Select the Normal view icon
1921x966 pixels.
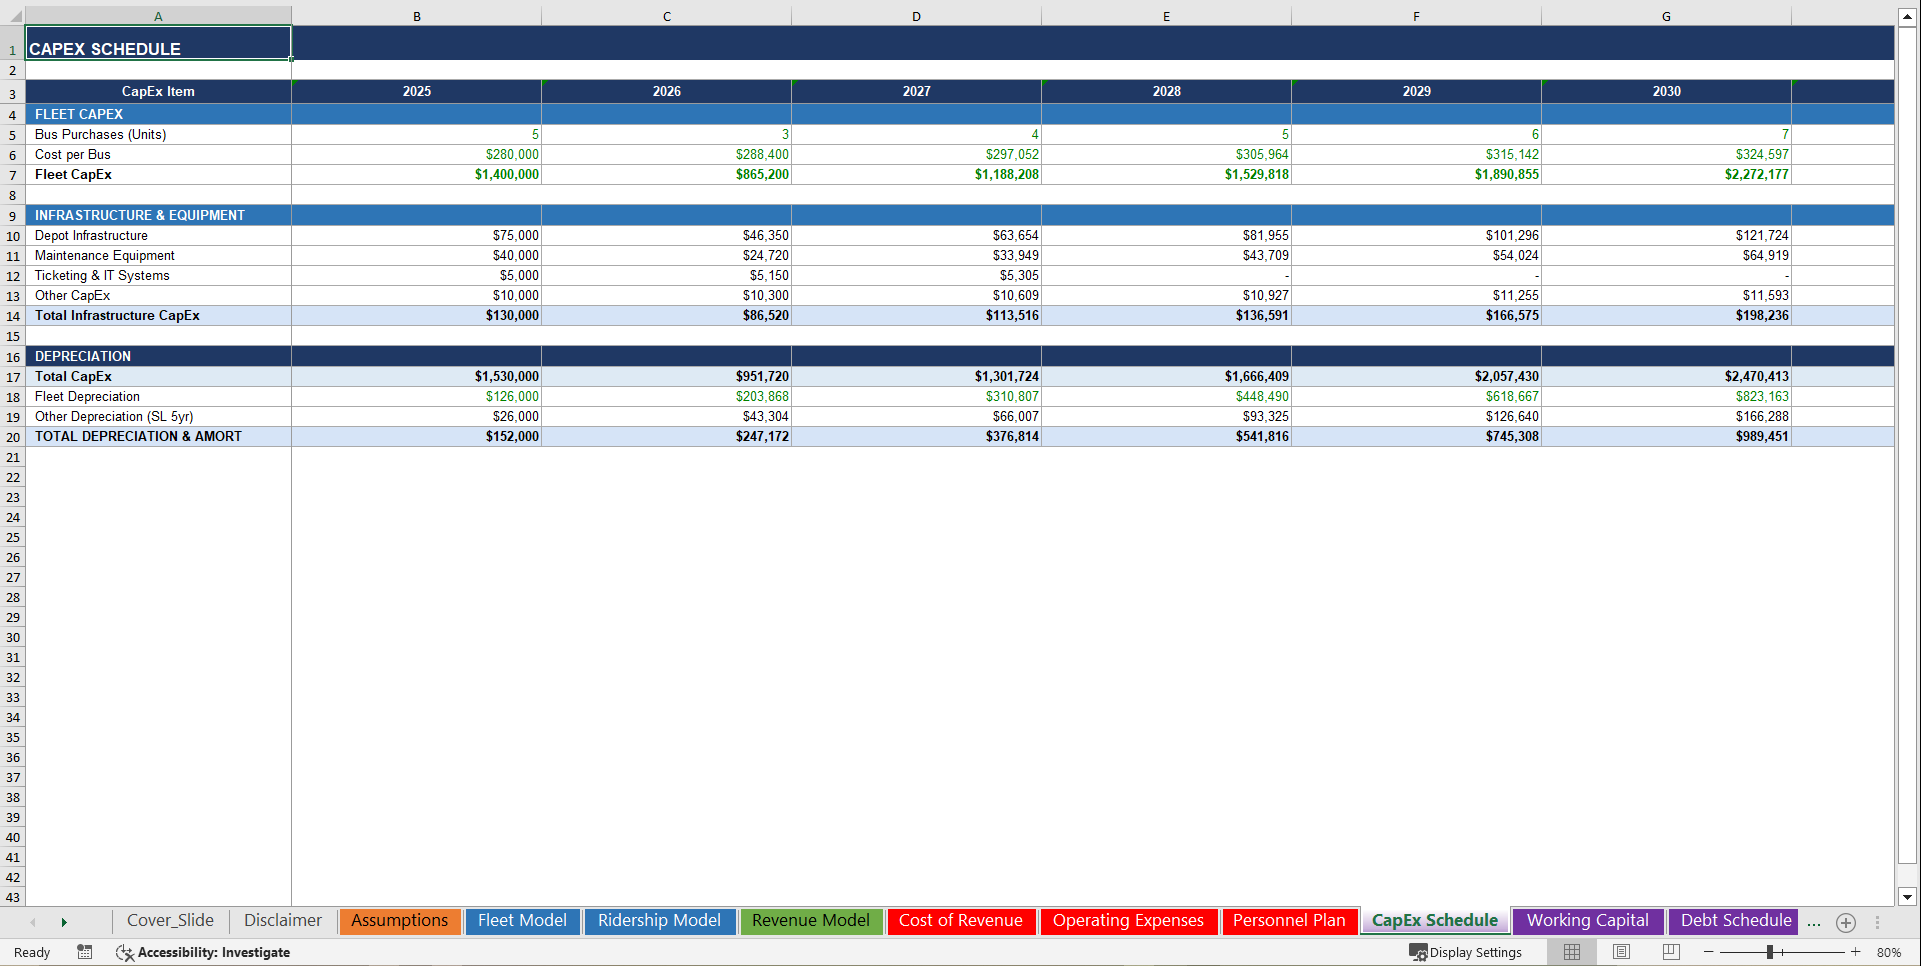click(x=1571, y=952)
